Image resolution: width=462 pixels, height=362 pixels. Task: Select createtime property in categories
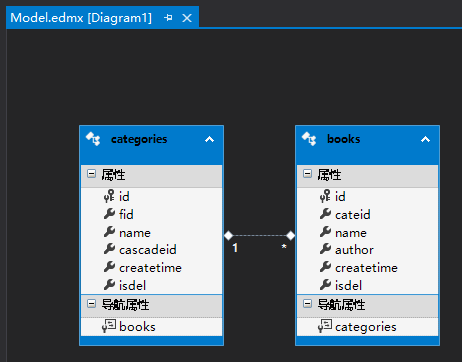tap(152, 268)
